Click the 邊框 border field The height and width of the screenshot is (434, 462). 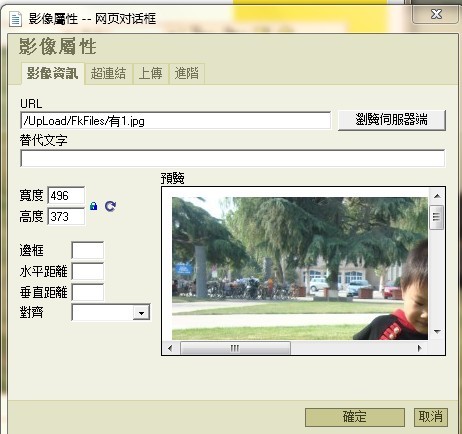88,250
